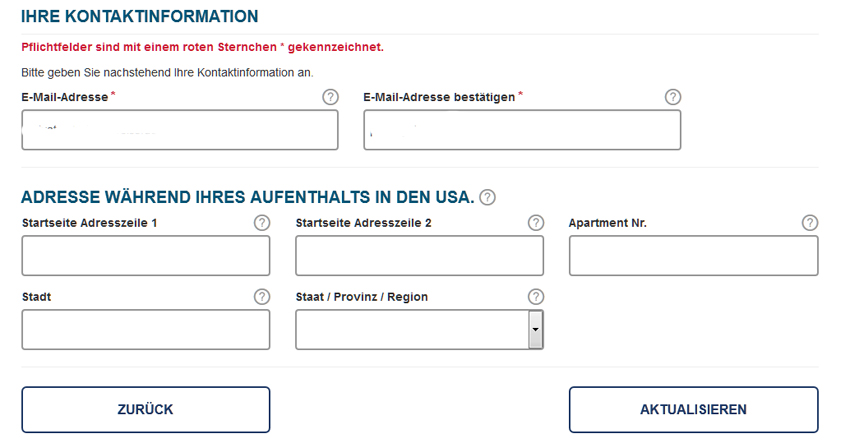Show help for Stadt field

coord(262,297)
